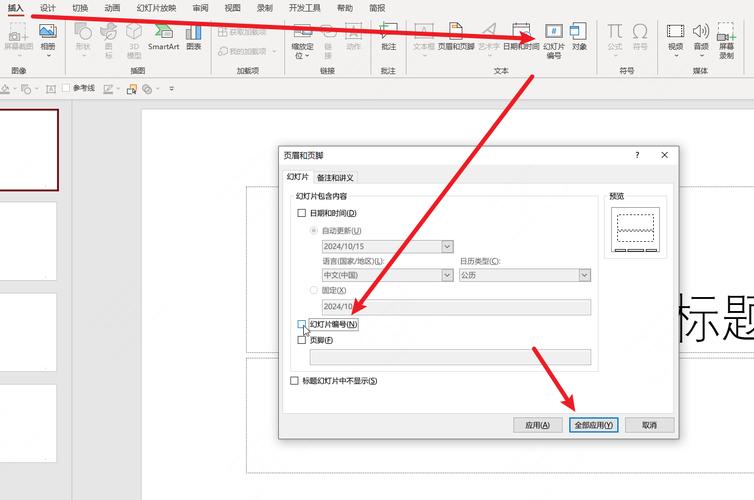Check the 幻灯片编号 checkbox in dialog
The image size is (754, 500).
pos(302,325)
